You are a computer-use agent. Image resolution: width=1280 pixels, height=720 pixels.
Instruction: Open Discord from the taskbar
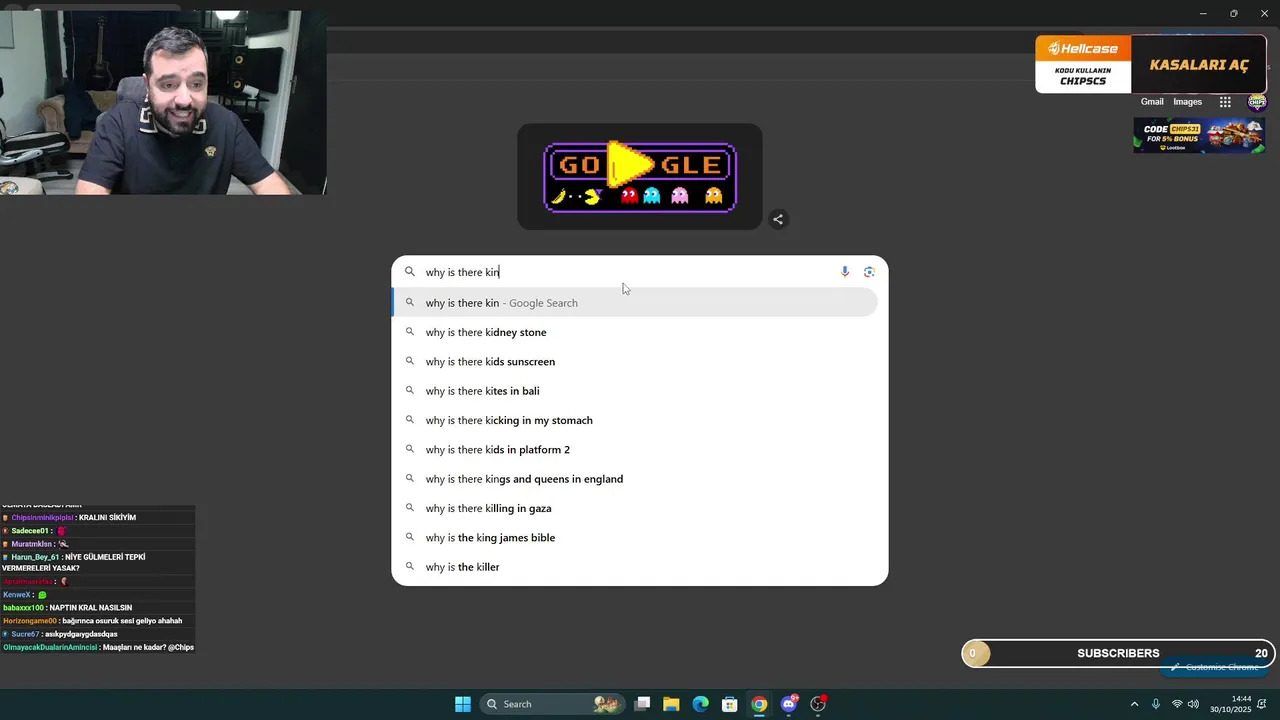(x=789, y=704)
